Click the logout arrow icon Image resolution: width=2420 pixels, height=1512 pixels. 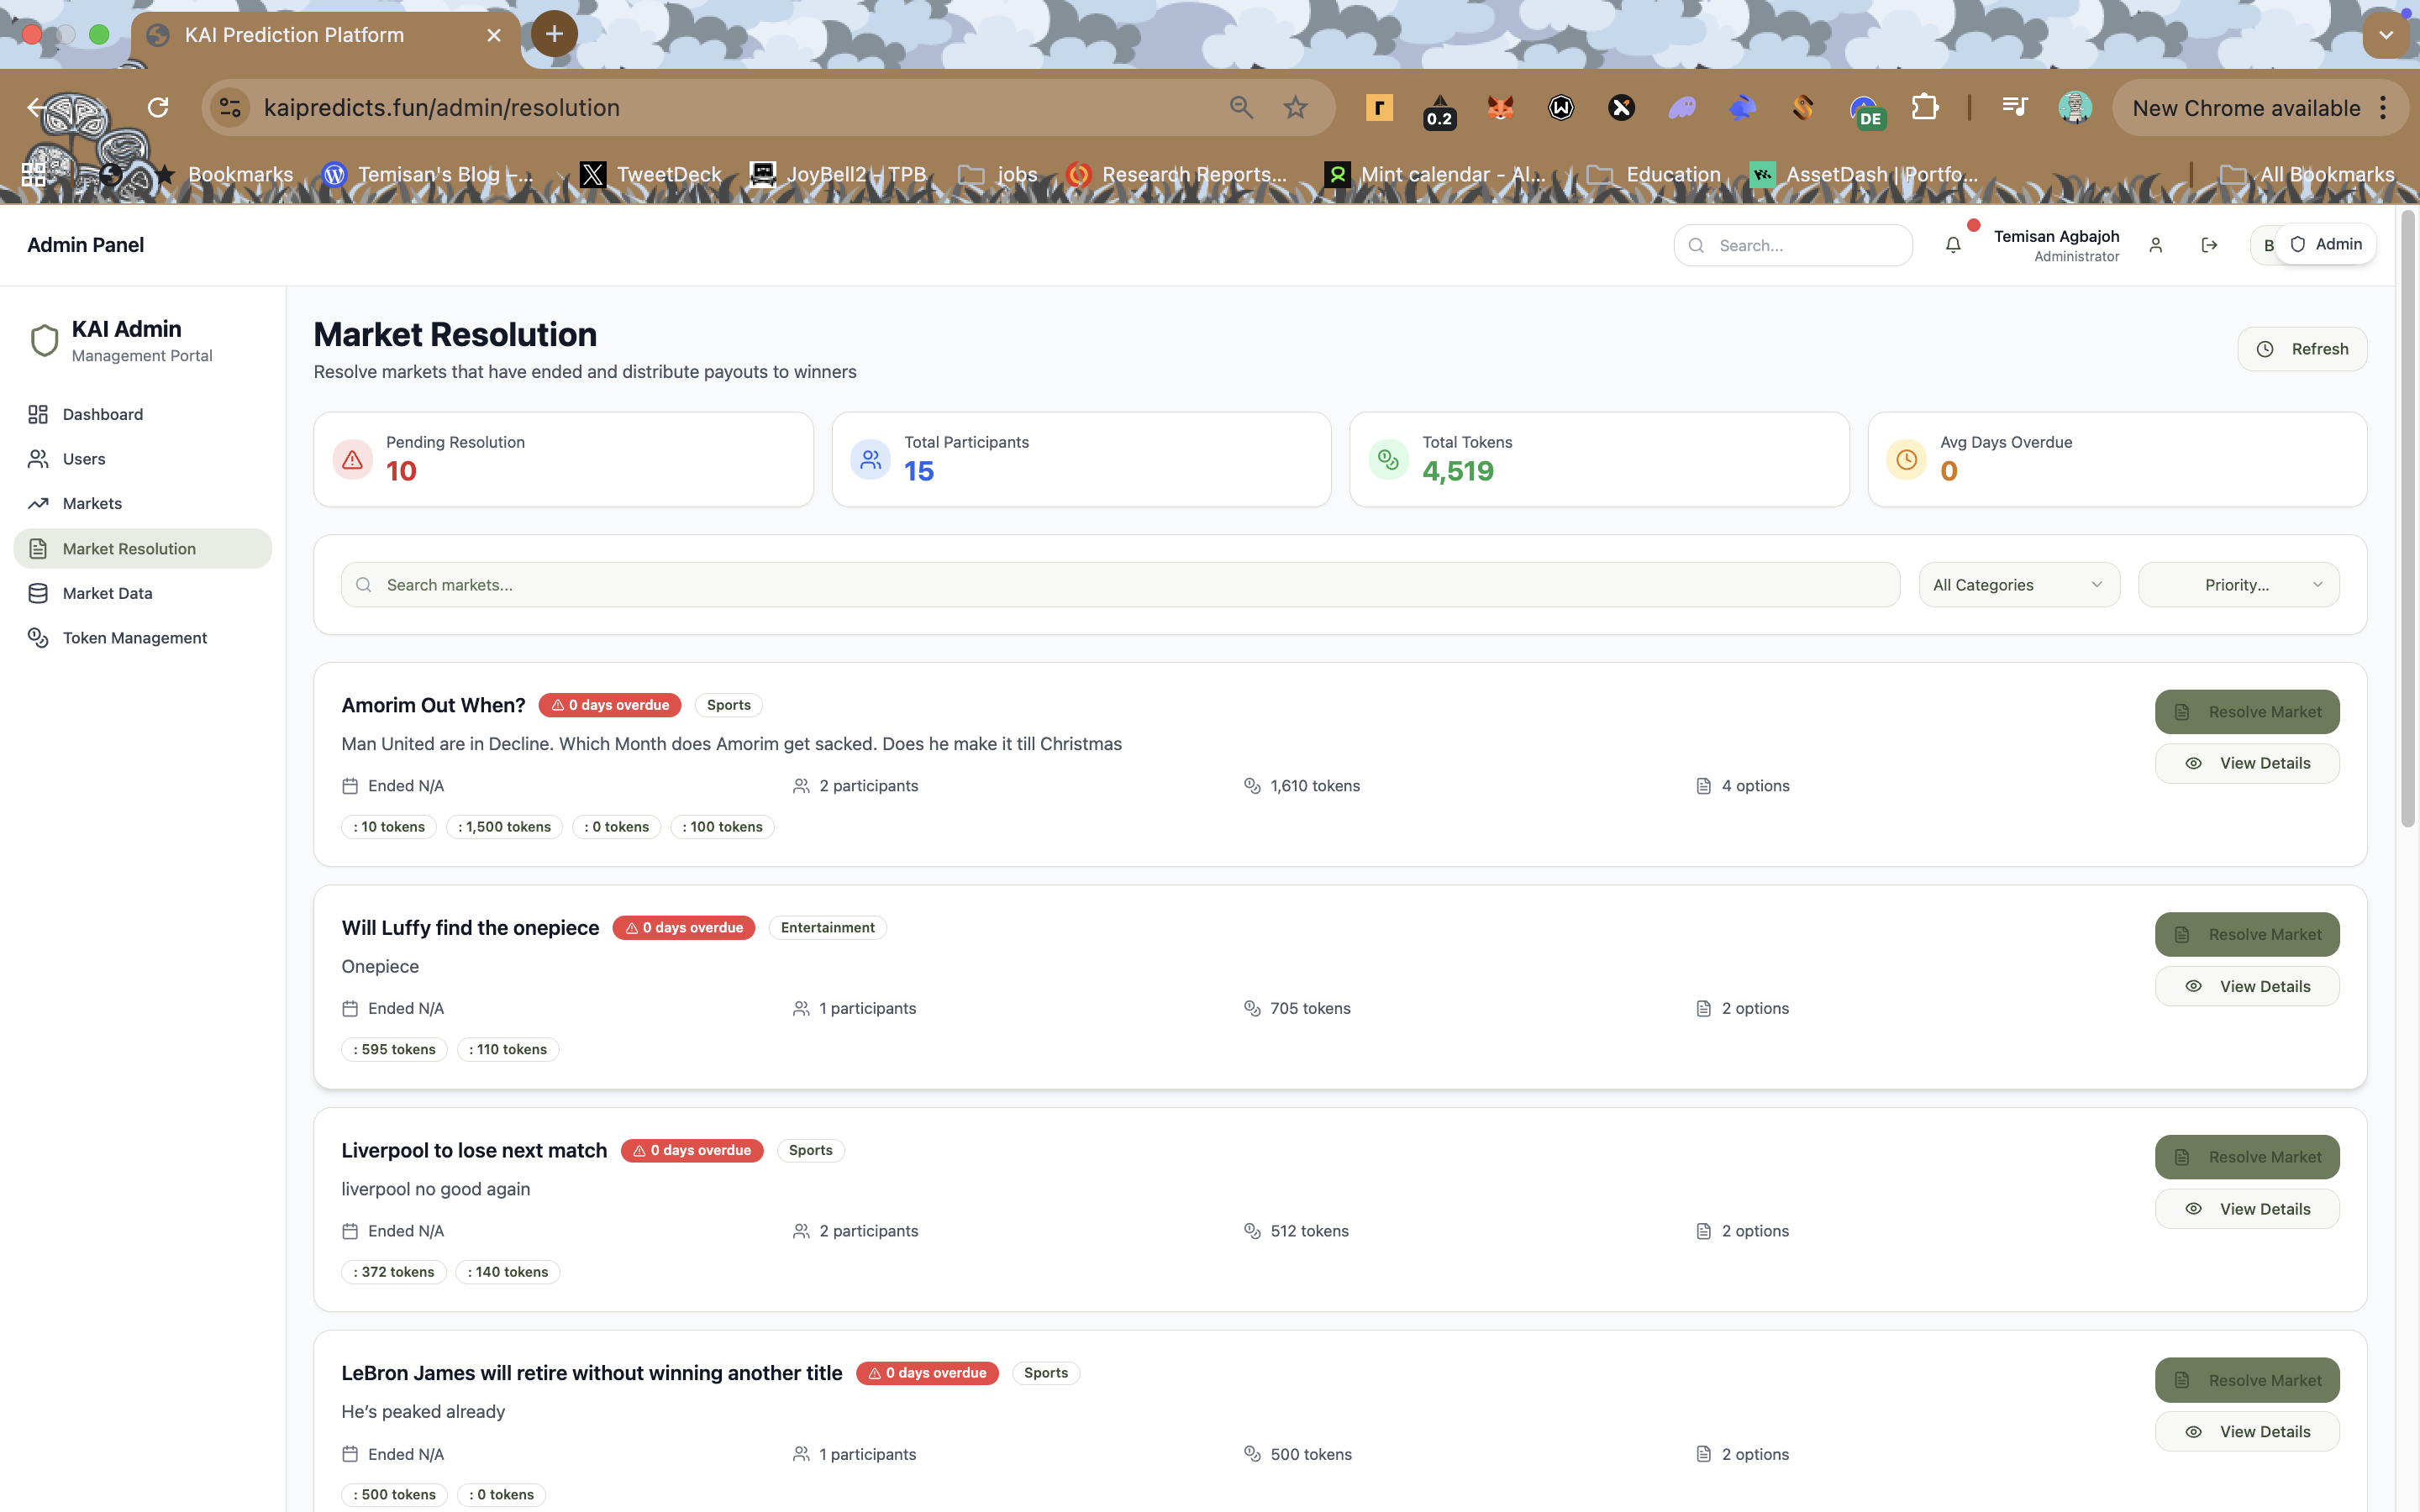point(2209,245)
